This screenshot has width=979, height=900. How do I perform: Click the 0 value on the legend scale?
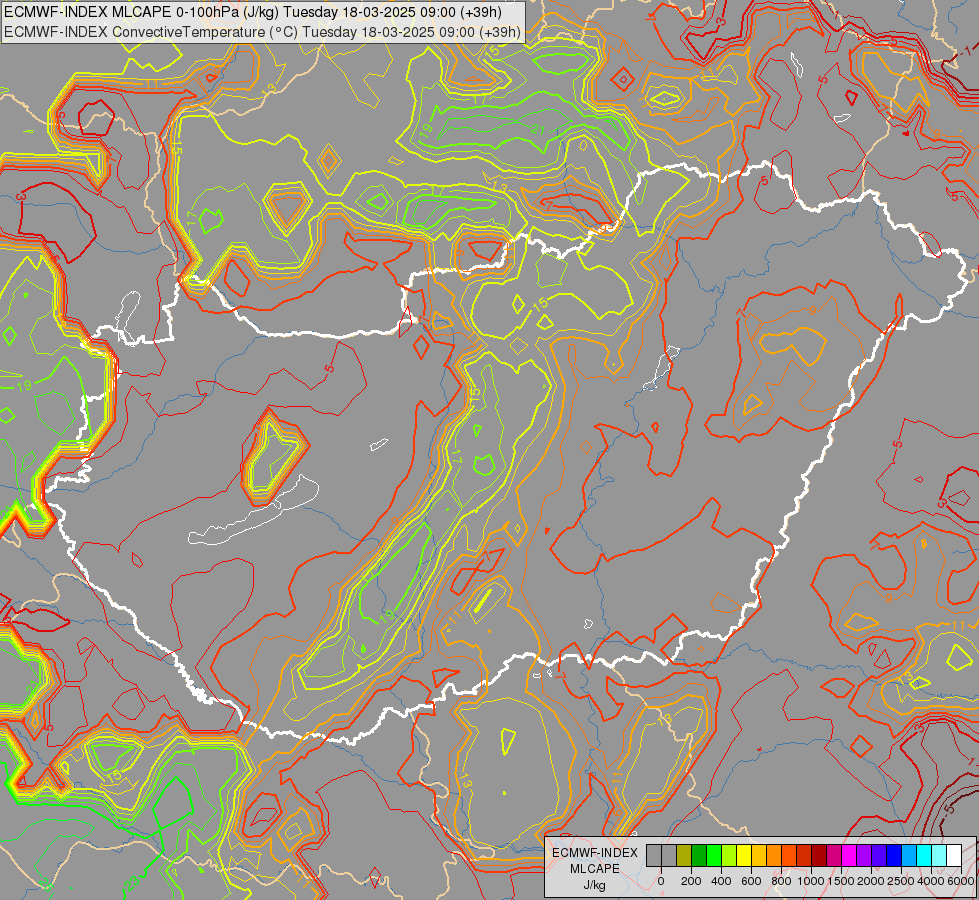pyautogui.click(x=661, y=881)
